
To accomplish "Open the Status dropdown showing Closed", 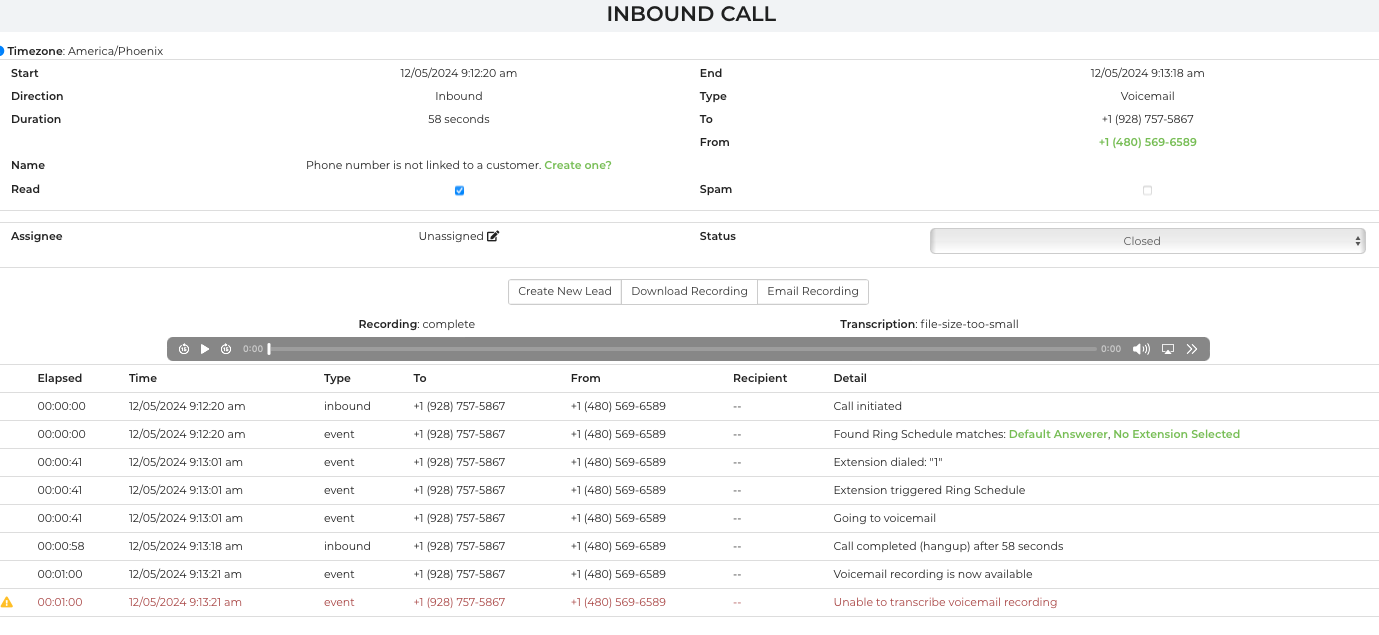I will (x=1147, y=241).
